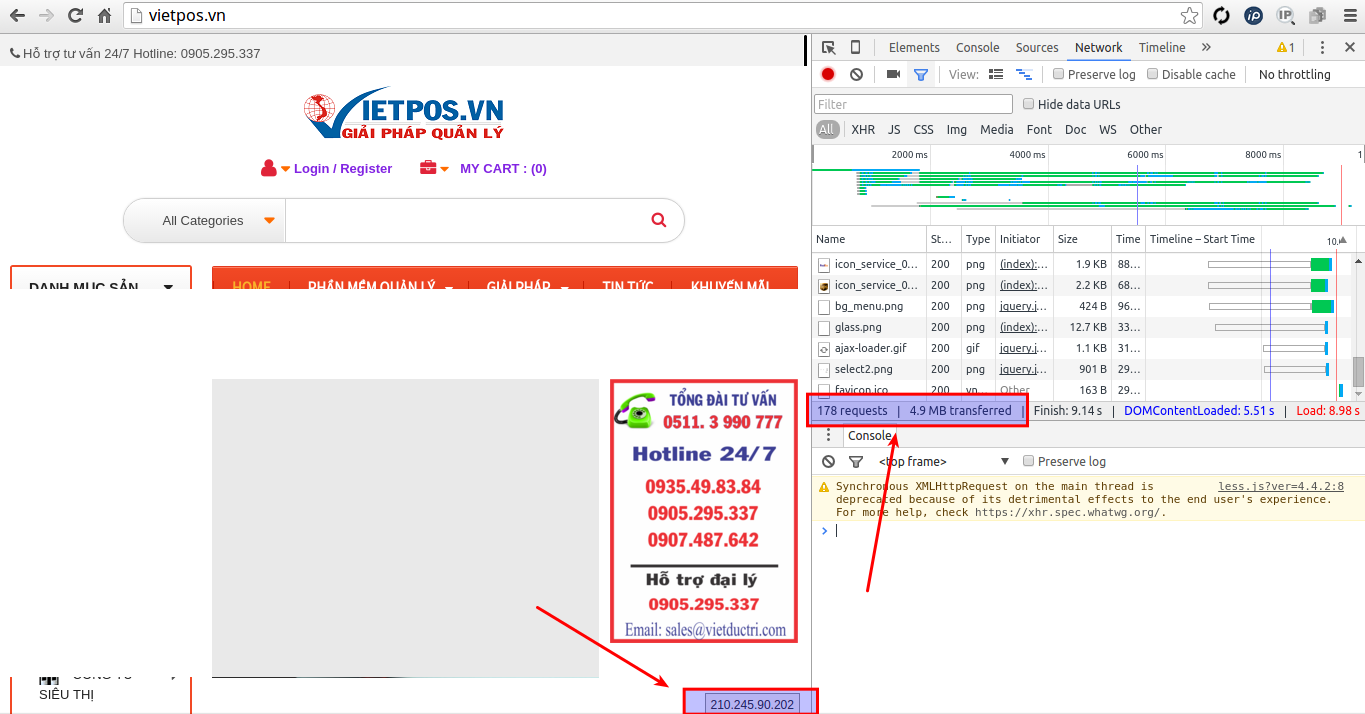
Task: Activate the inspect element picker in DevTools
Action: pyautogui.click(x=829, y=48)
